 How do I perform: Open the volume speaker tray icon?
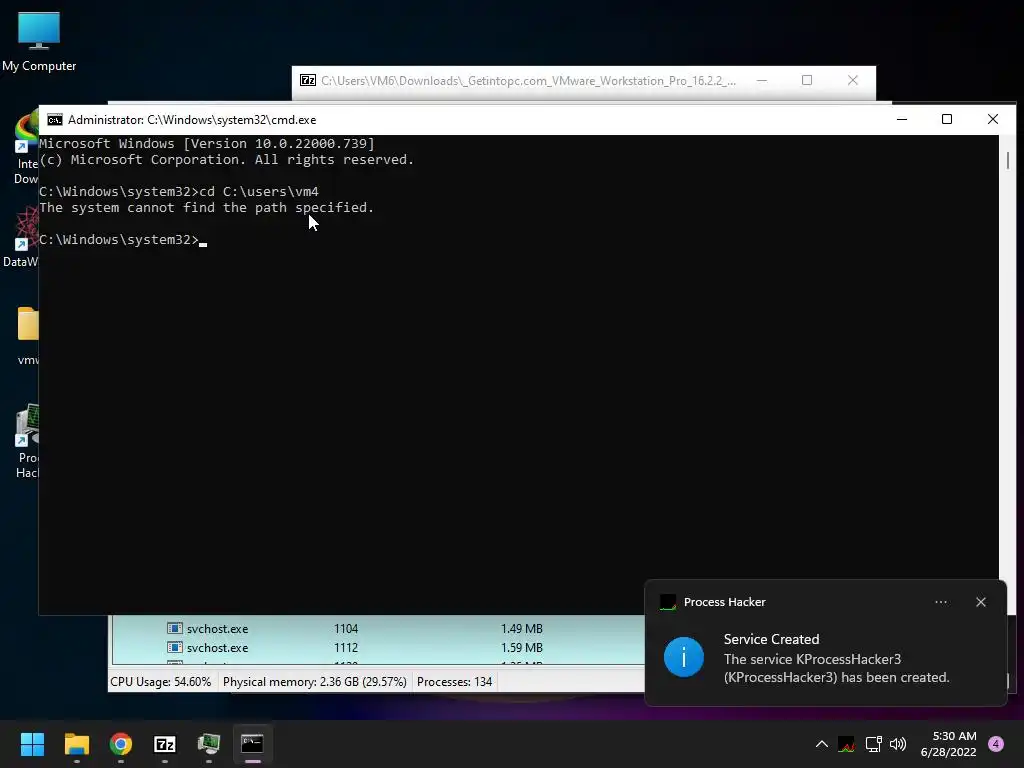click(x=898, y=744)
